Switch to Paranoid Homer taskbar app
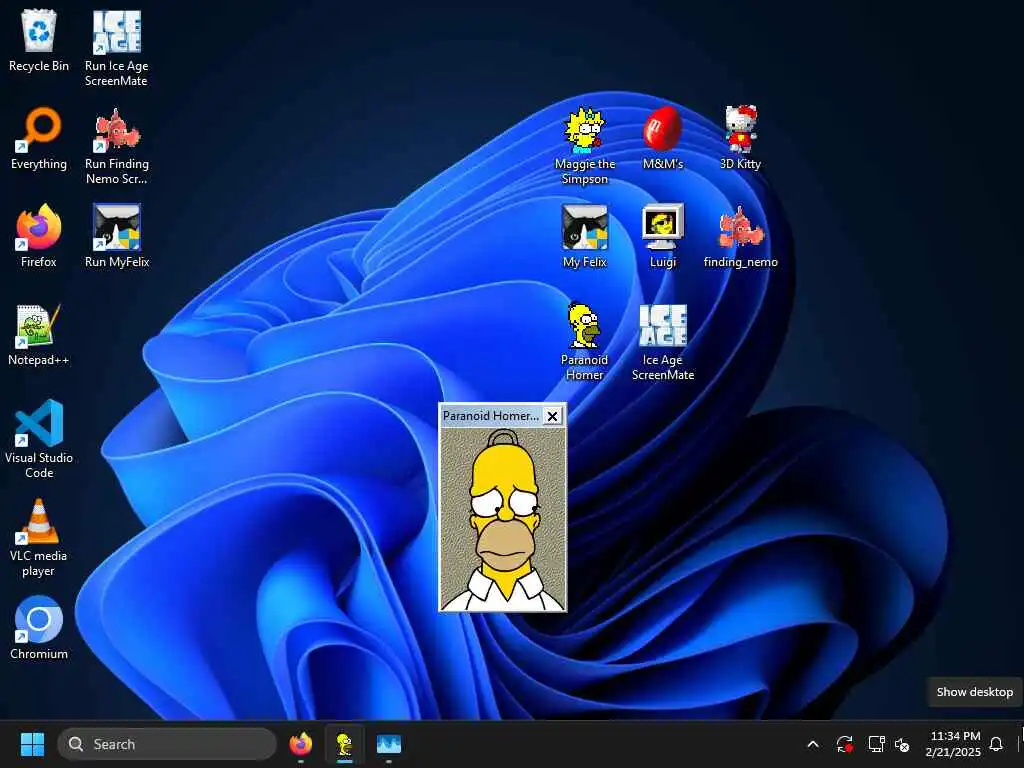The width and height of the screenshot is (1024, 768). [344, 744]
